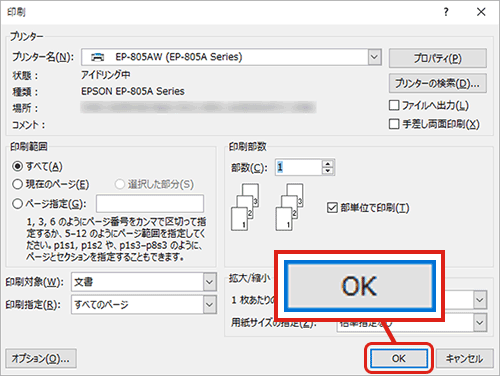
Task: Click the help question mark icon
Action: point(446,12)
